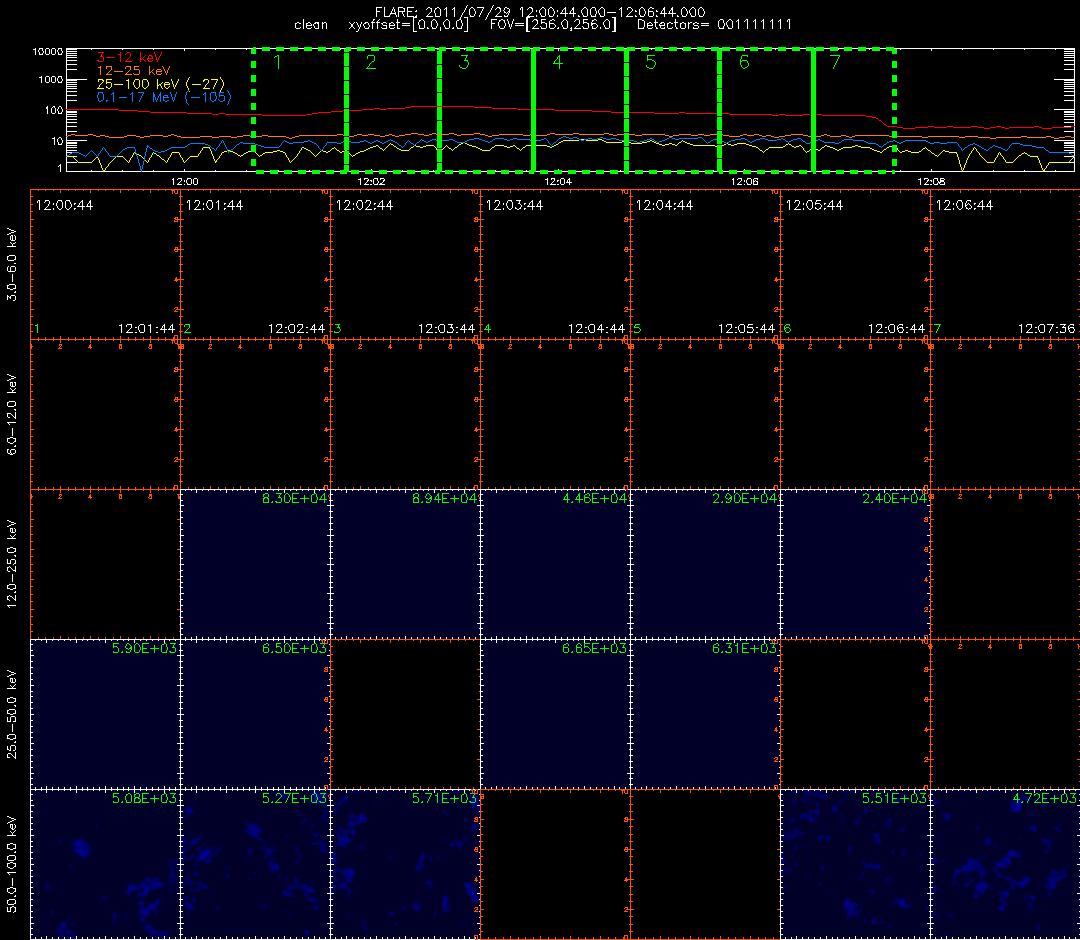Open the image panel labeled 5.08E+03
The width and height of the screenshot is (1080, 940).
click(x=105, y=864)
